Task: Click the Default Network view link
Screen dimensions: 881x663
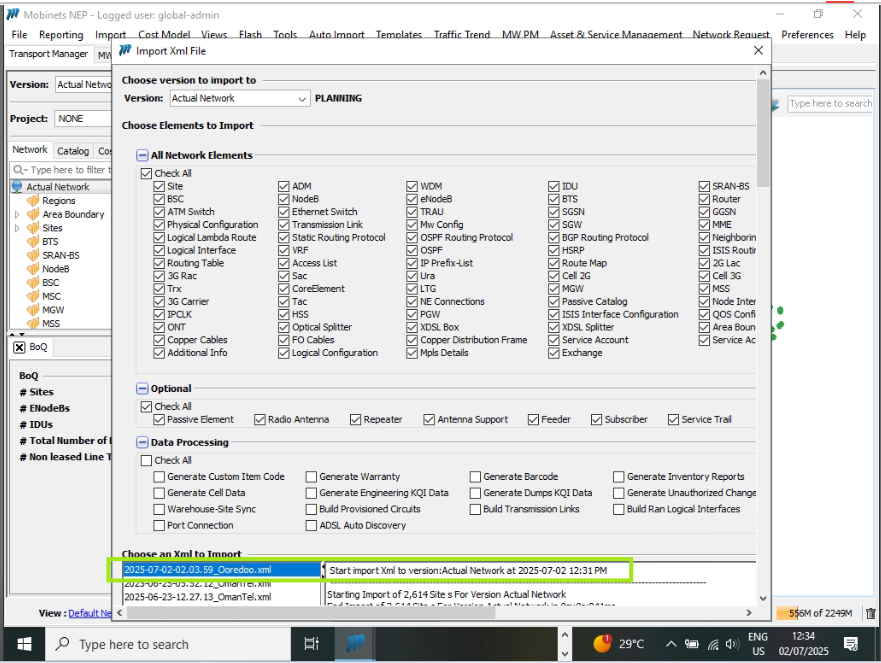Action: [x=89, y=613]
